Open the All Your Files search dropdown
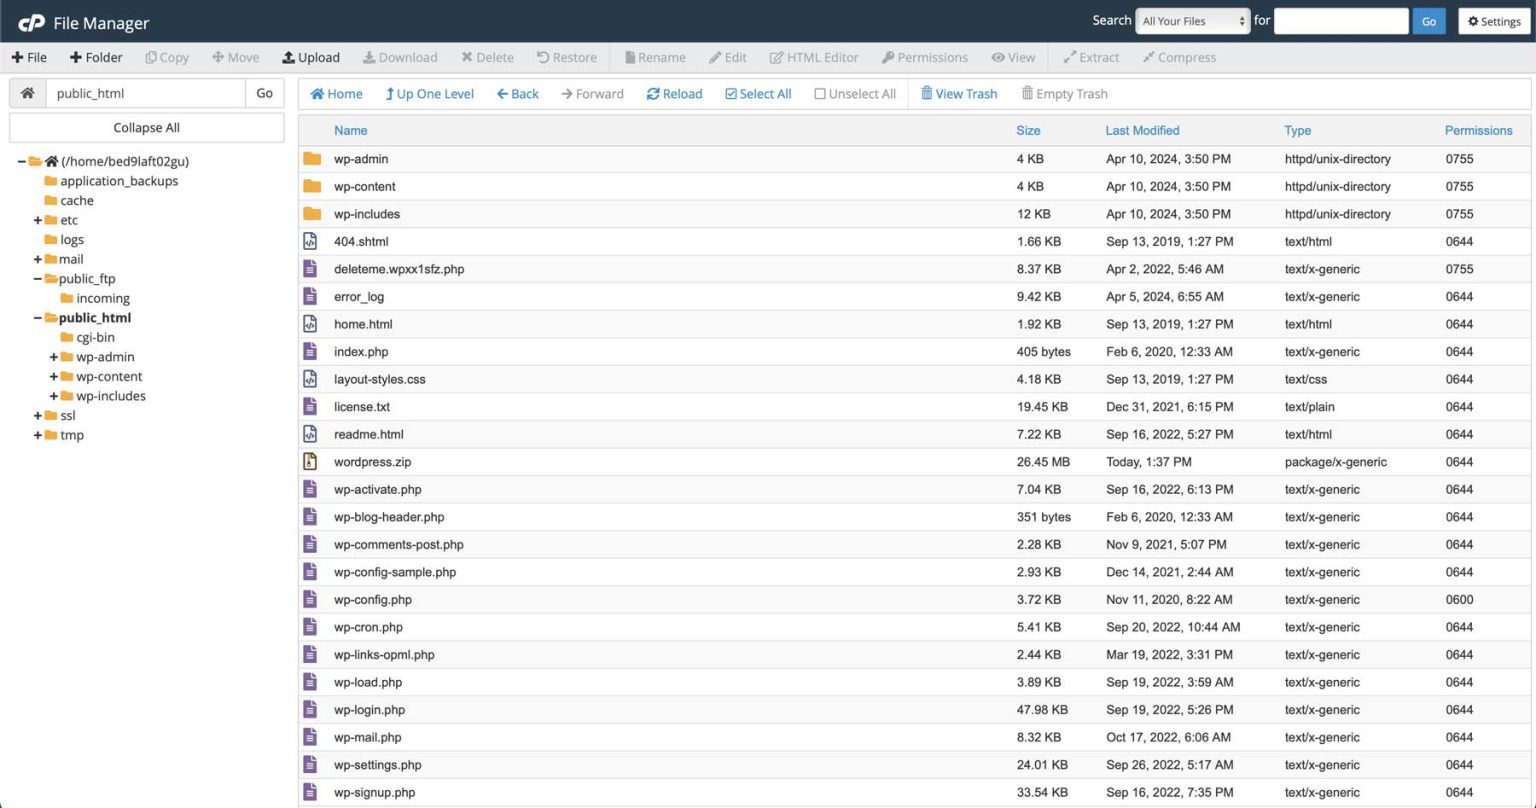This screenshot has height=808, width=1536. (1191, 20)
